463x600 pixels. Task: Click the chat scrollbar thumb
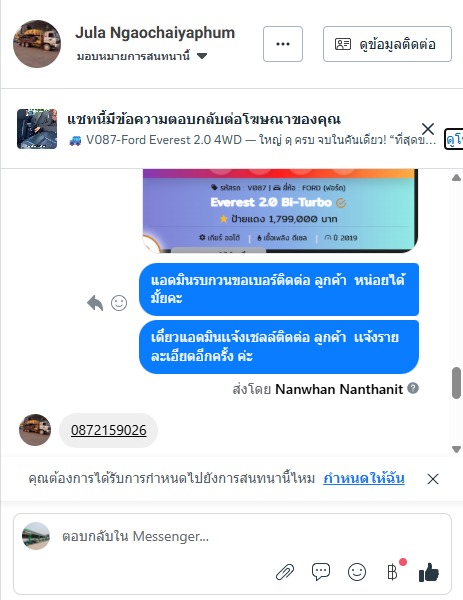(x=456, y=383)
